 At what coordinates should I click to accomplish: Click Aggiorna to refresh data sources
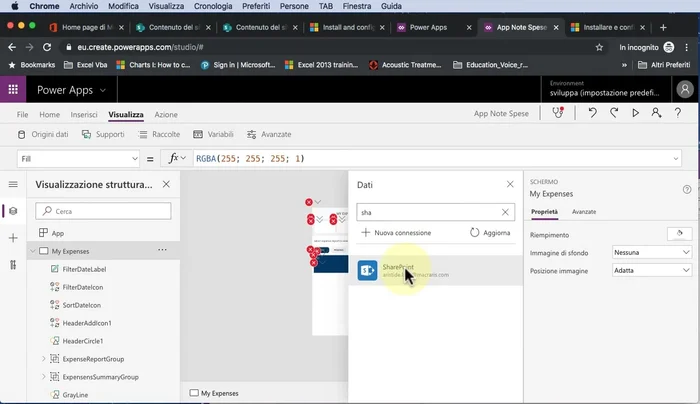click(490, 232)
